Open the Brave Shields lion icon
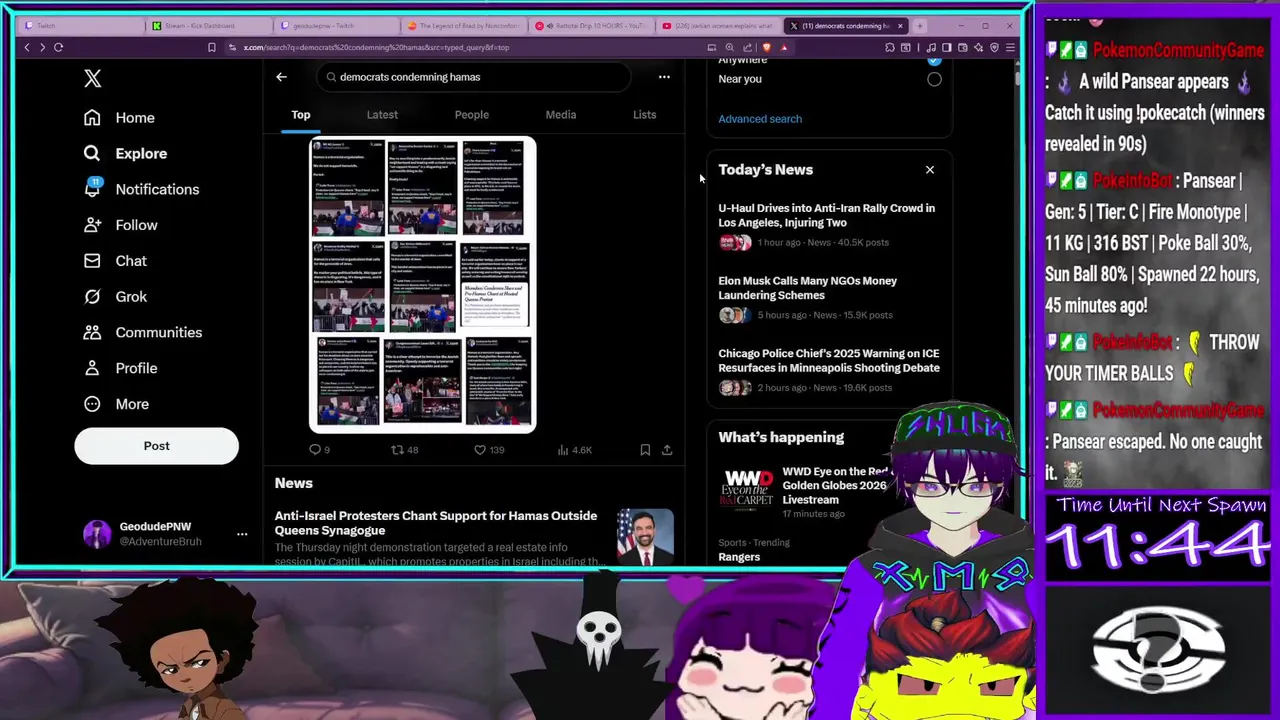1280x720 pixels. point(767,47)
